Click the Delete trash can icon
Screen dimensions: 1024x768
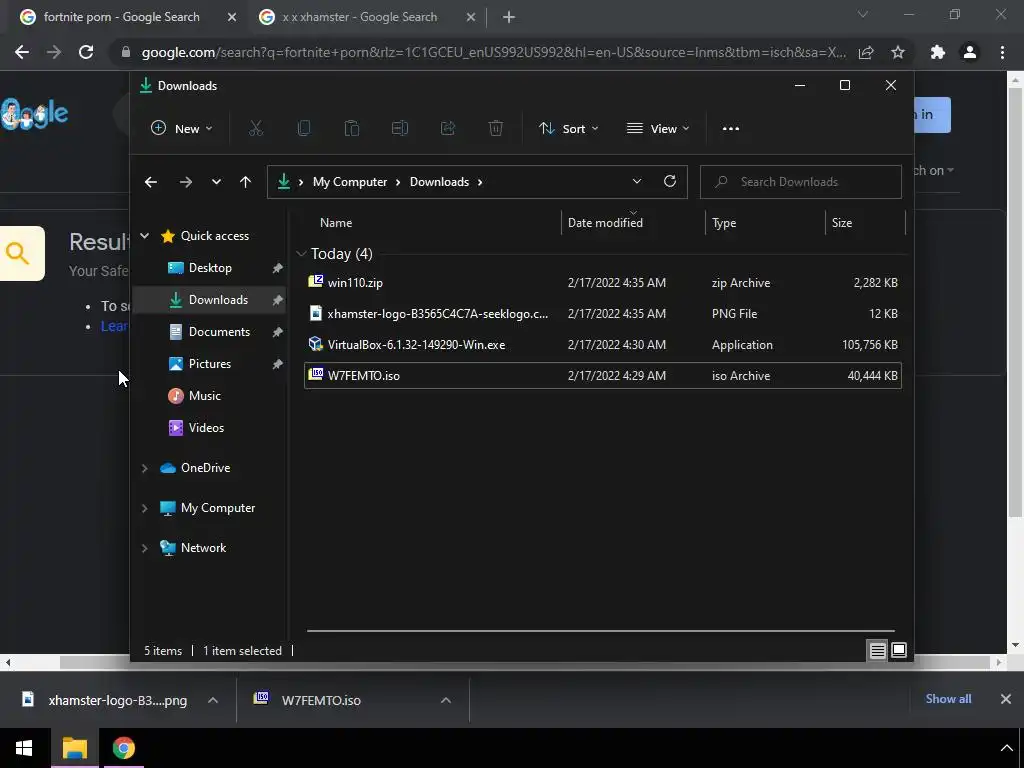pyautogui.click(x=496, y=128)
